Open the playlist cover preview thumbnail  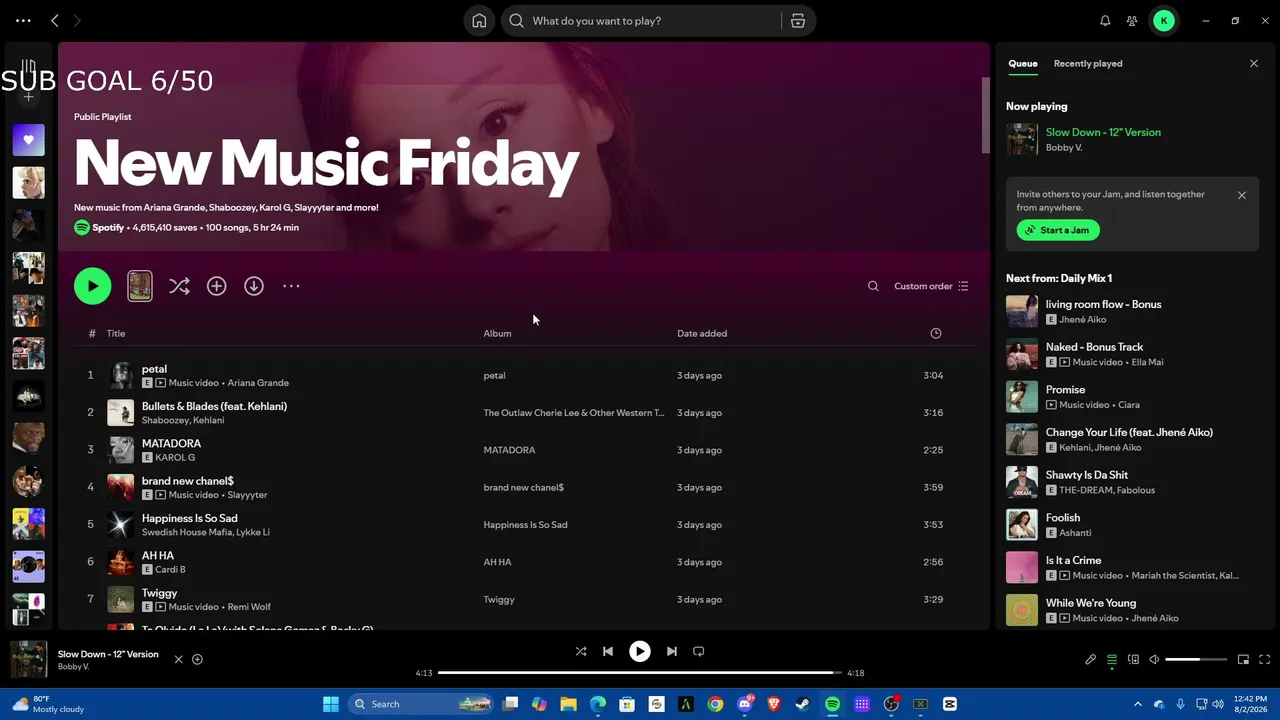[140, 286]
